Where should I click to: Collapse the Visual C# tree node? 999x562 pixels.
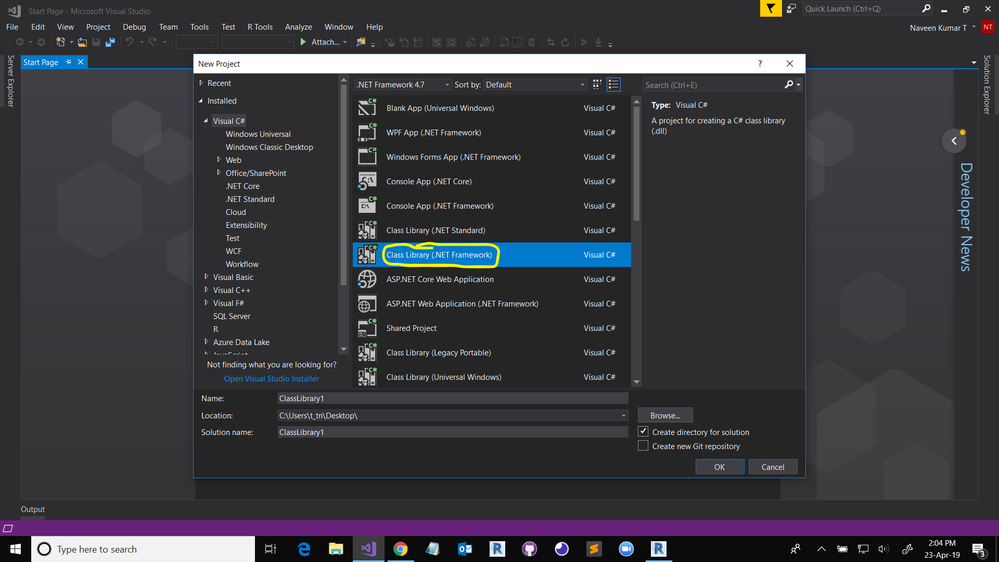(206, 120)
